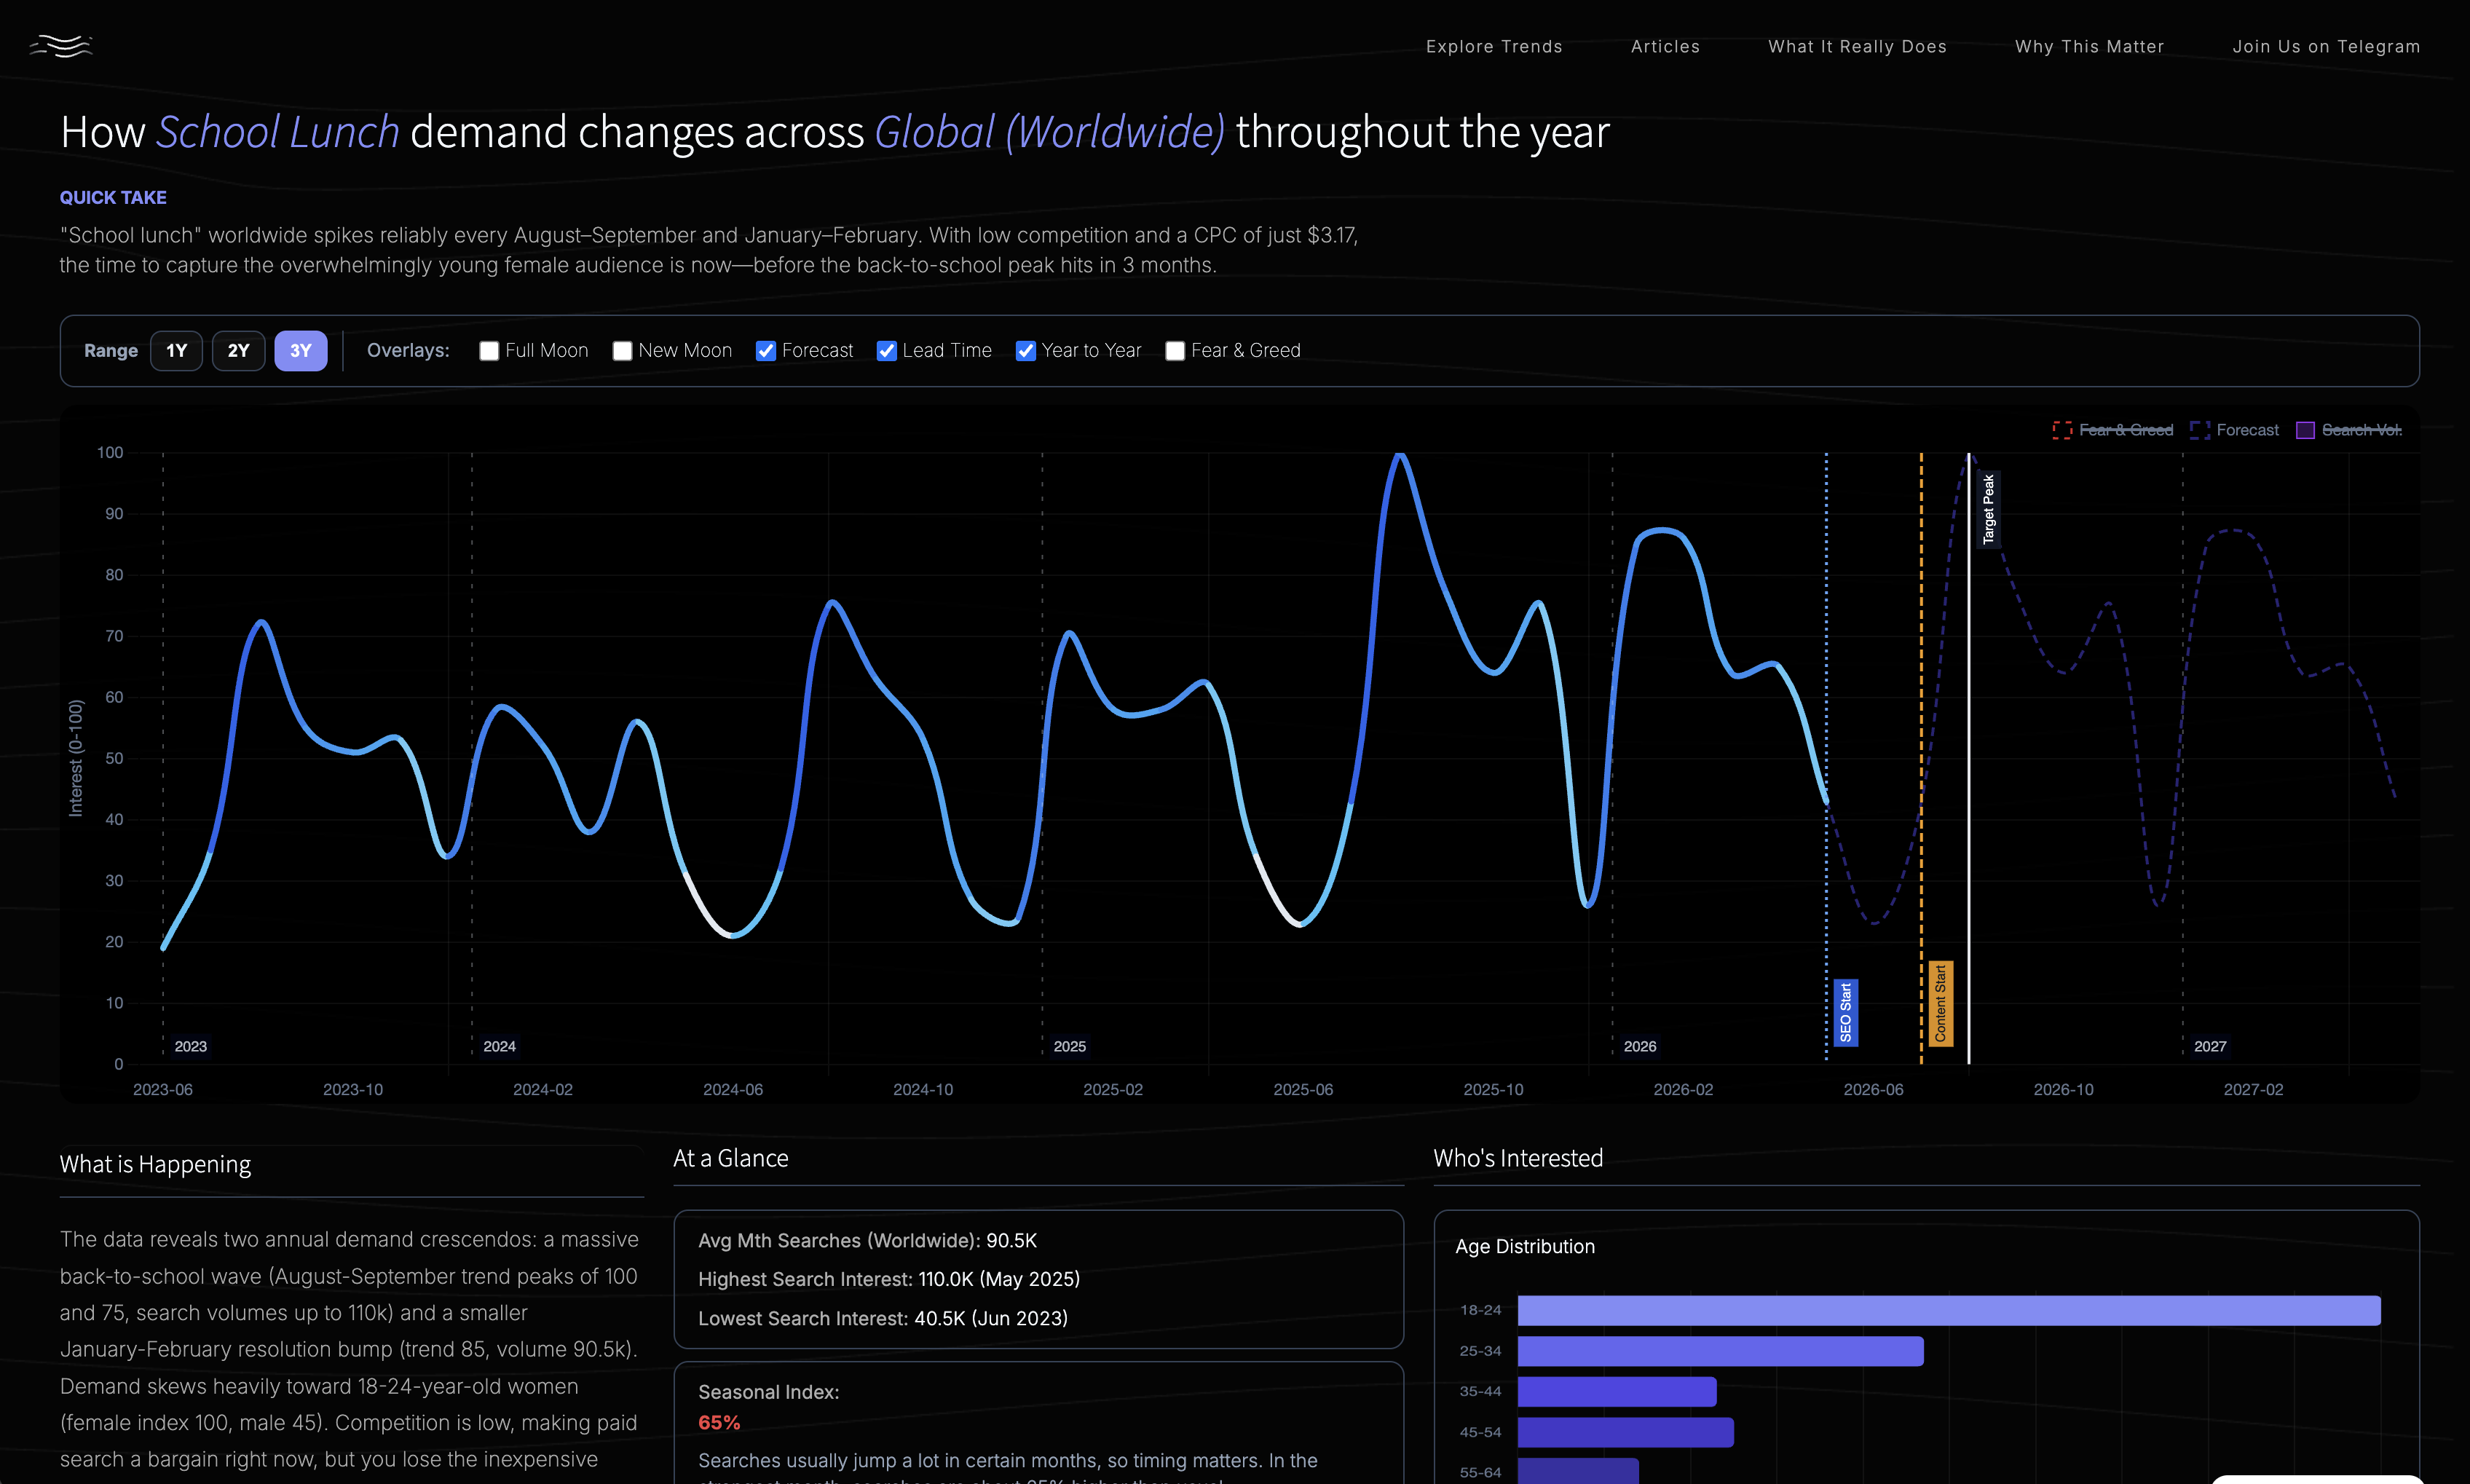
Task: Click the 18-24 age distribution bar
Action: tap(1949, 1310)
